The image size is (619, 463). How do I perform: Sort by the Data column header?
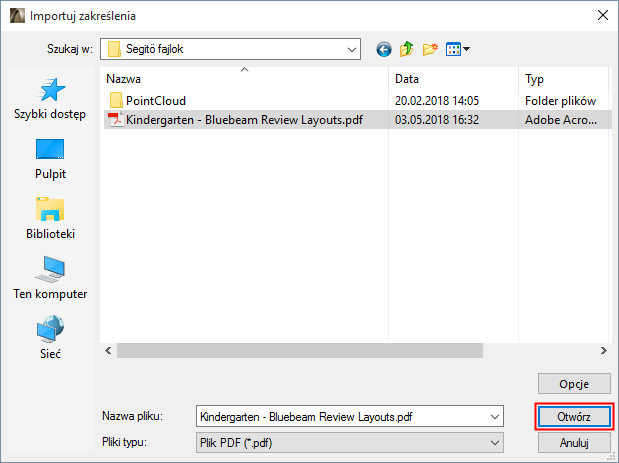click(x=454, y=79)
